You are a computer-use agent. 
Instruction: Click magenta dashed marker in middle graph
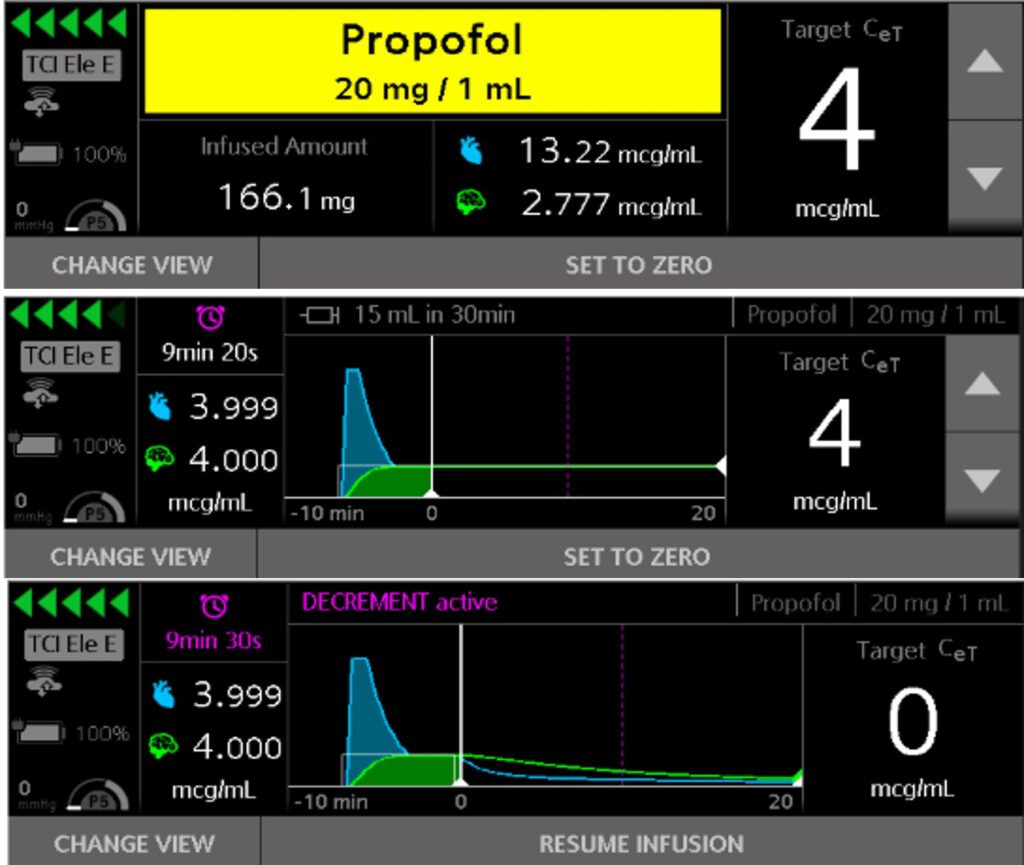(x=568, y=417)
